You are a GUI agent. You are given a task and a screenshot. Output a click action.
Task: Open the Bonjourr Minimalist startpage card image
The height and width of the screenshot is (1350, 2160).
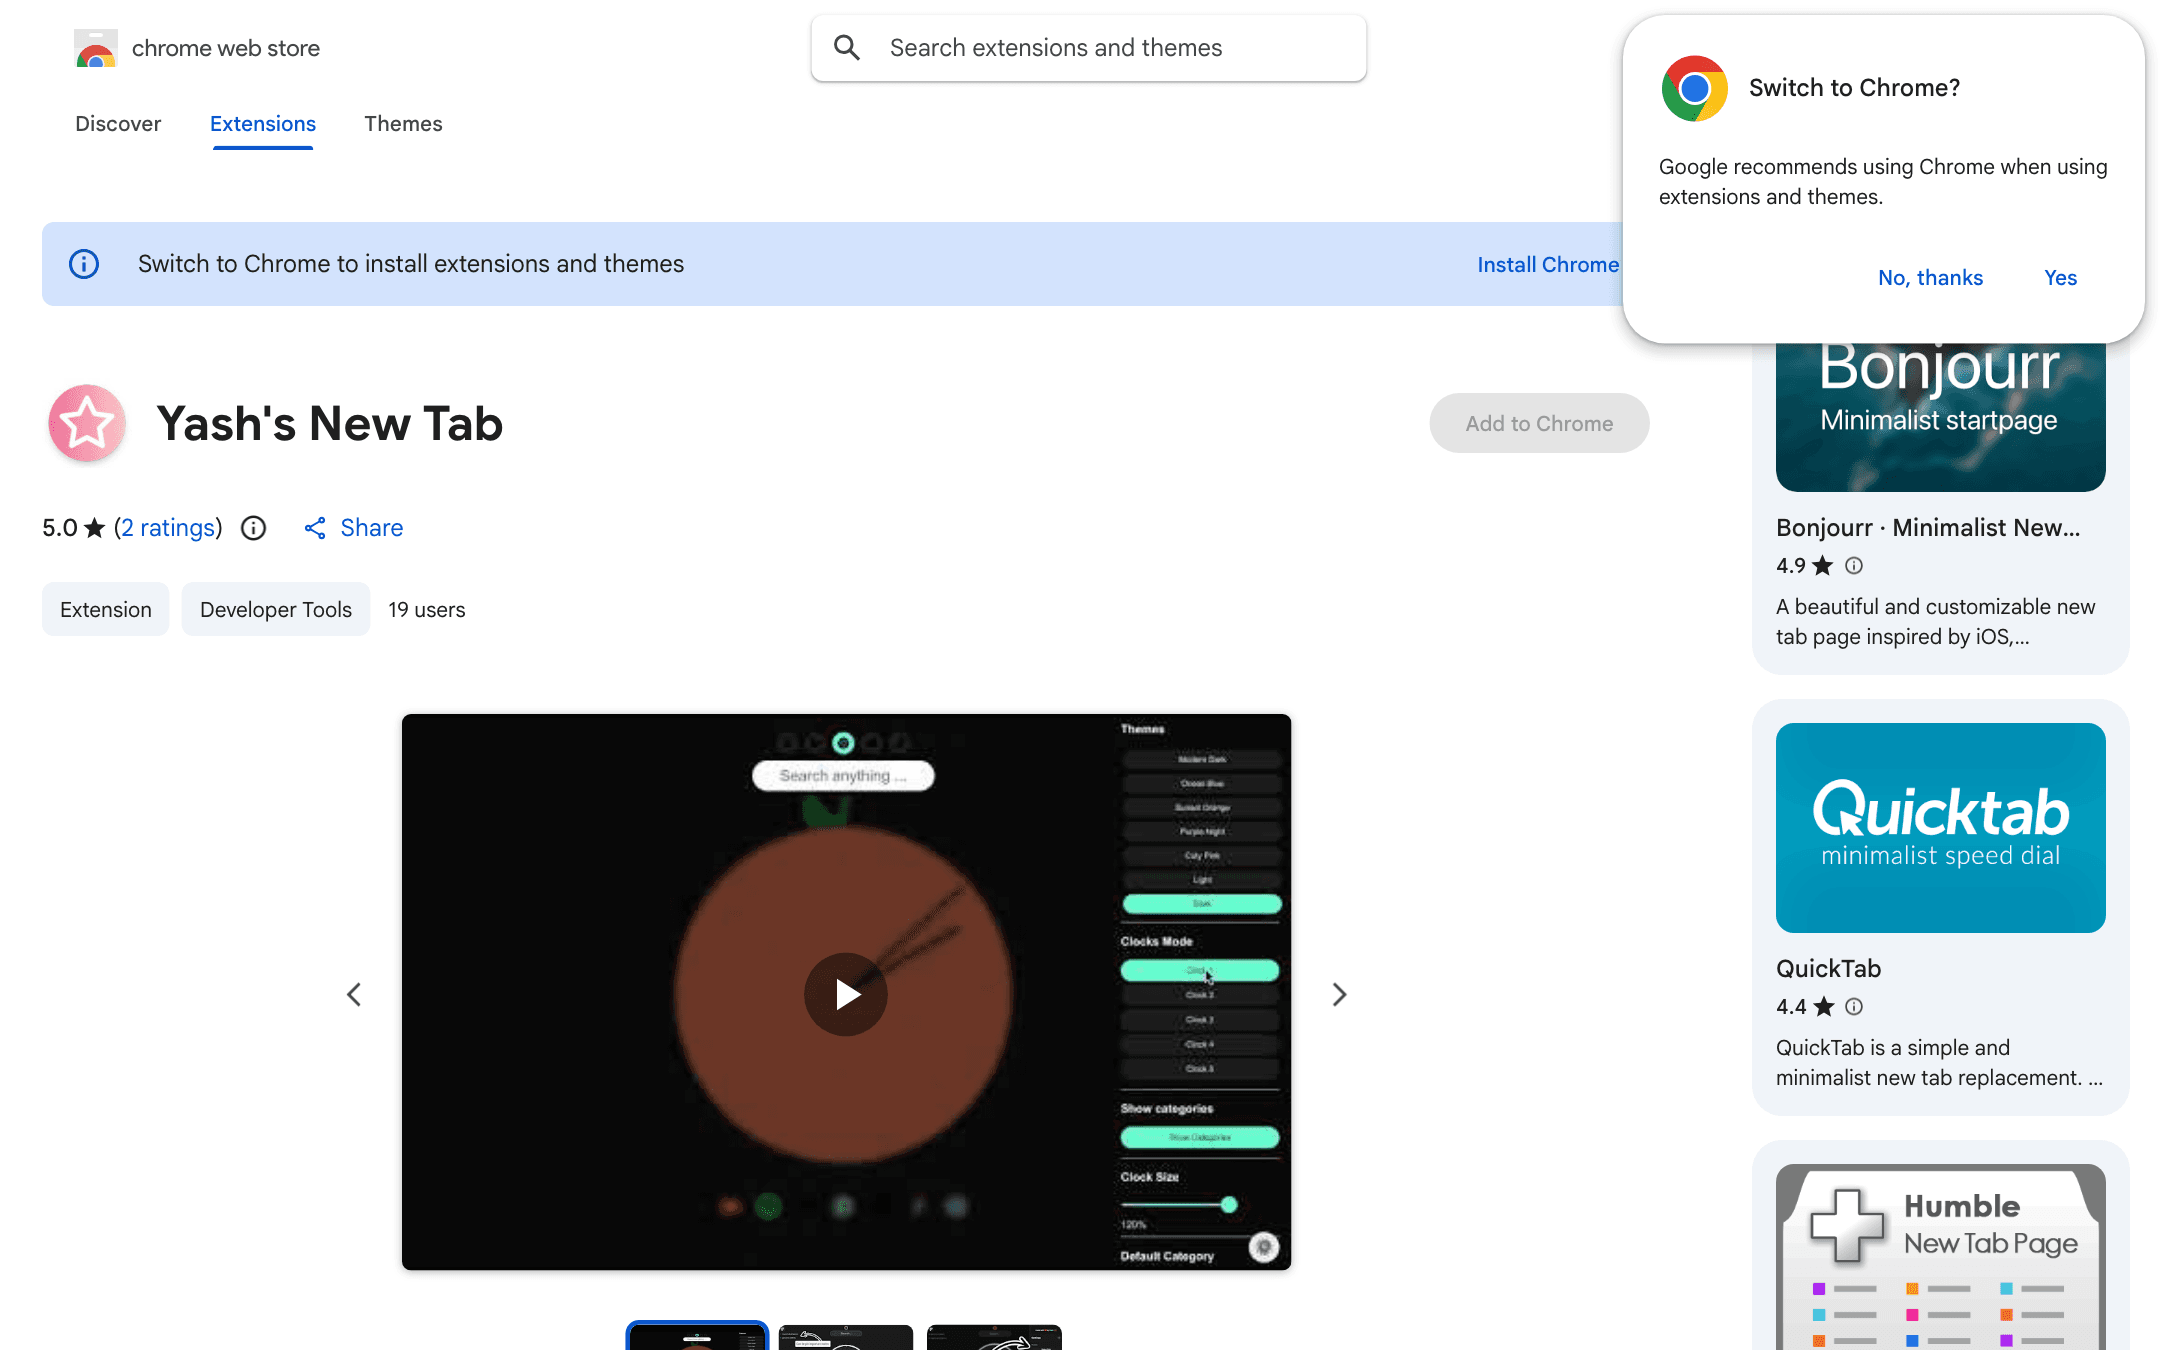[1941, 416]
